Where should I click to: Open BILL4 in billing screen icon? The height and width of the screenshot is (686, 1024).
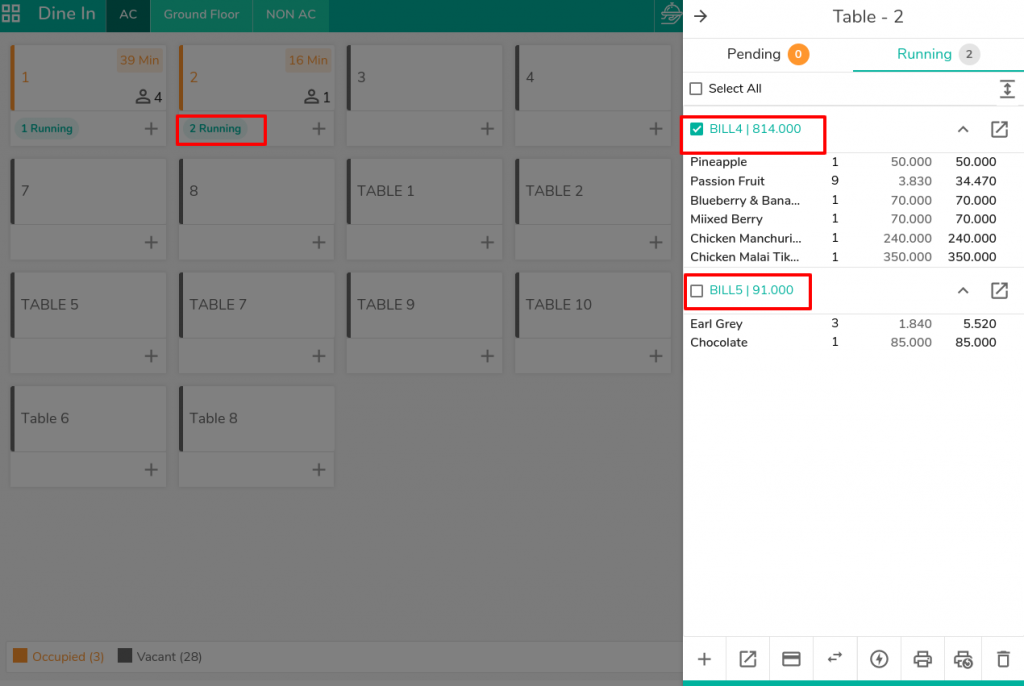[x=999, y=129]
